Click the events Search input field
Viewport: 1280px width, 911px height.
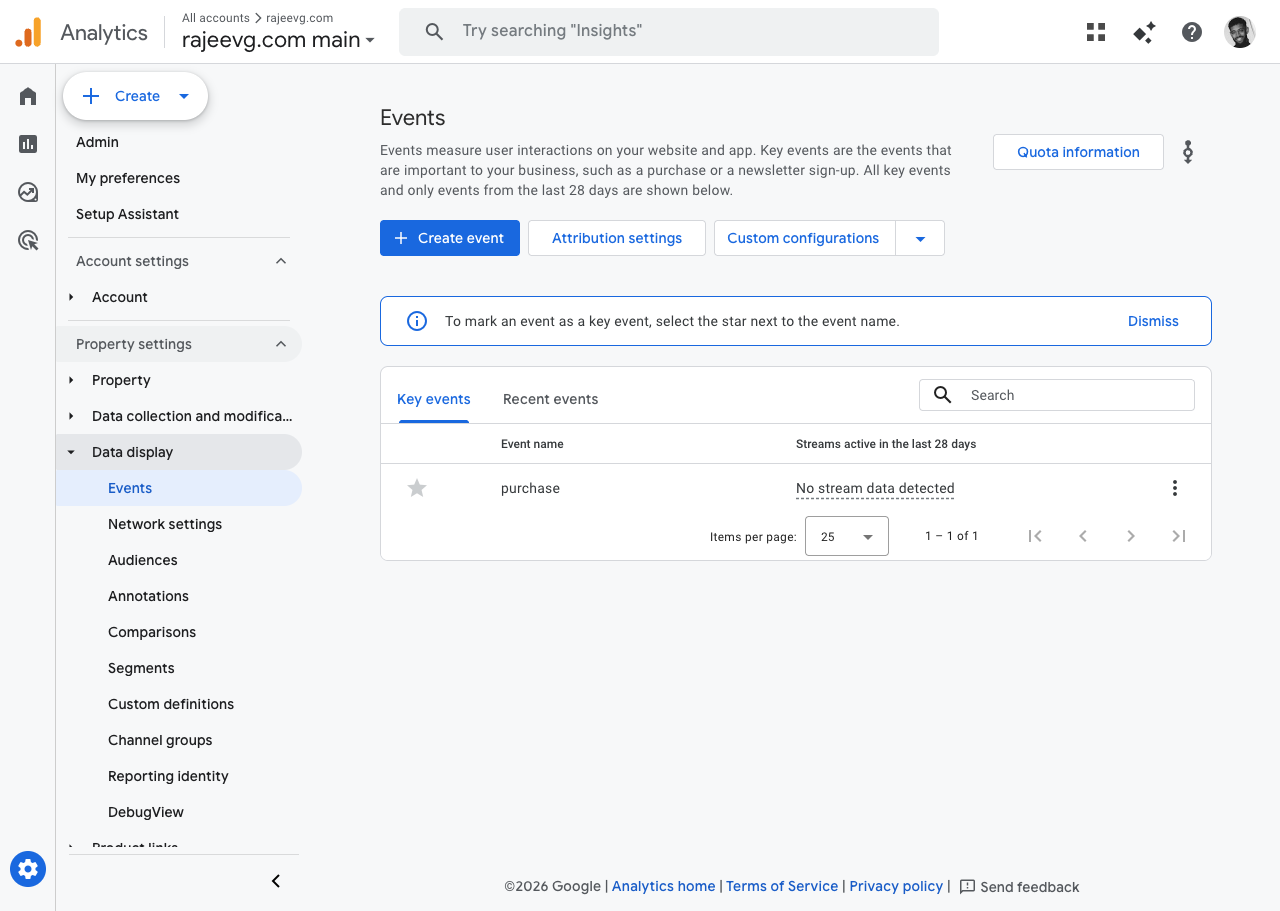1075,395
